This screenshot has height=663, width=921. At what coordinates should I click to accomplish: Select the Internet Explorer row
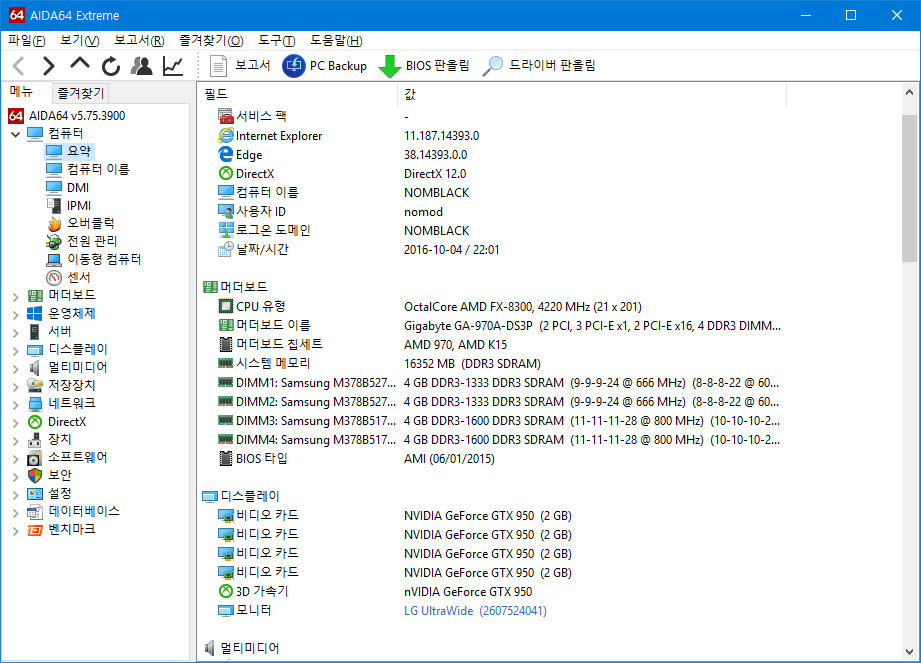[x=492, y=136]
